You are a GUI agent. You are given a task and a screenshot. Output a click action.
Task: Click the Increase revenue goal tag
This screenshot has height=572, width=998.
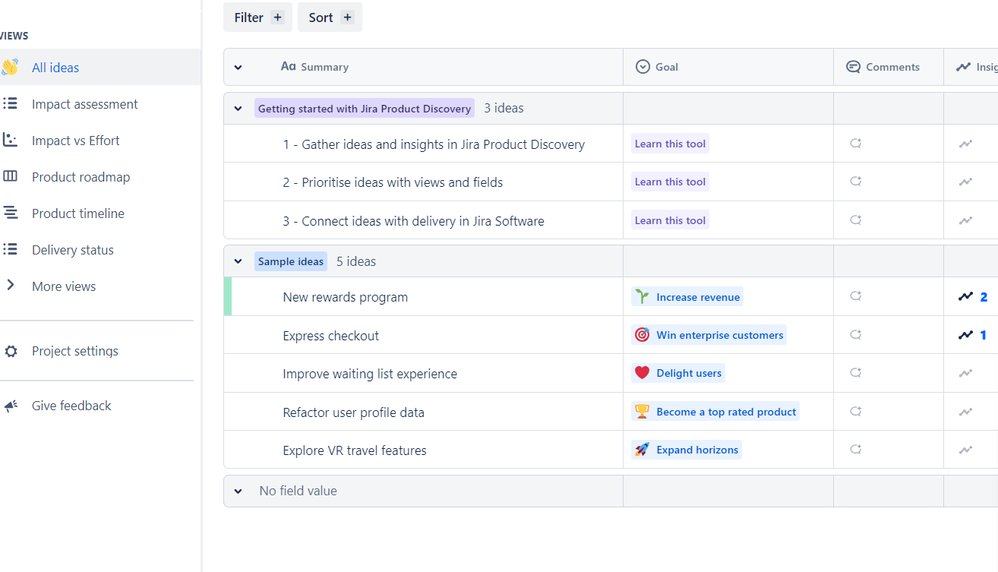pos(687,297)
